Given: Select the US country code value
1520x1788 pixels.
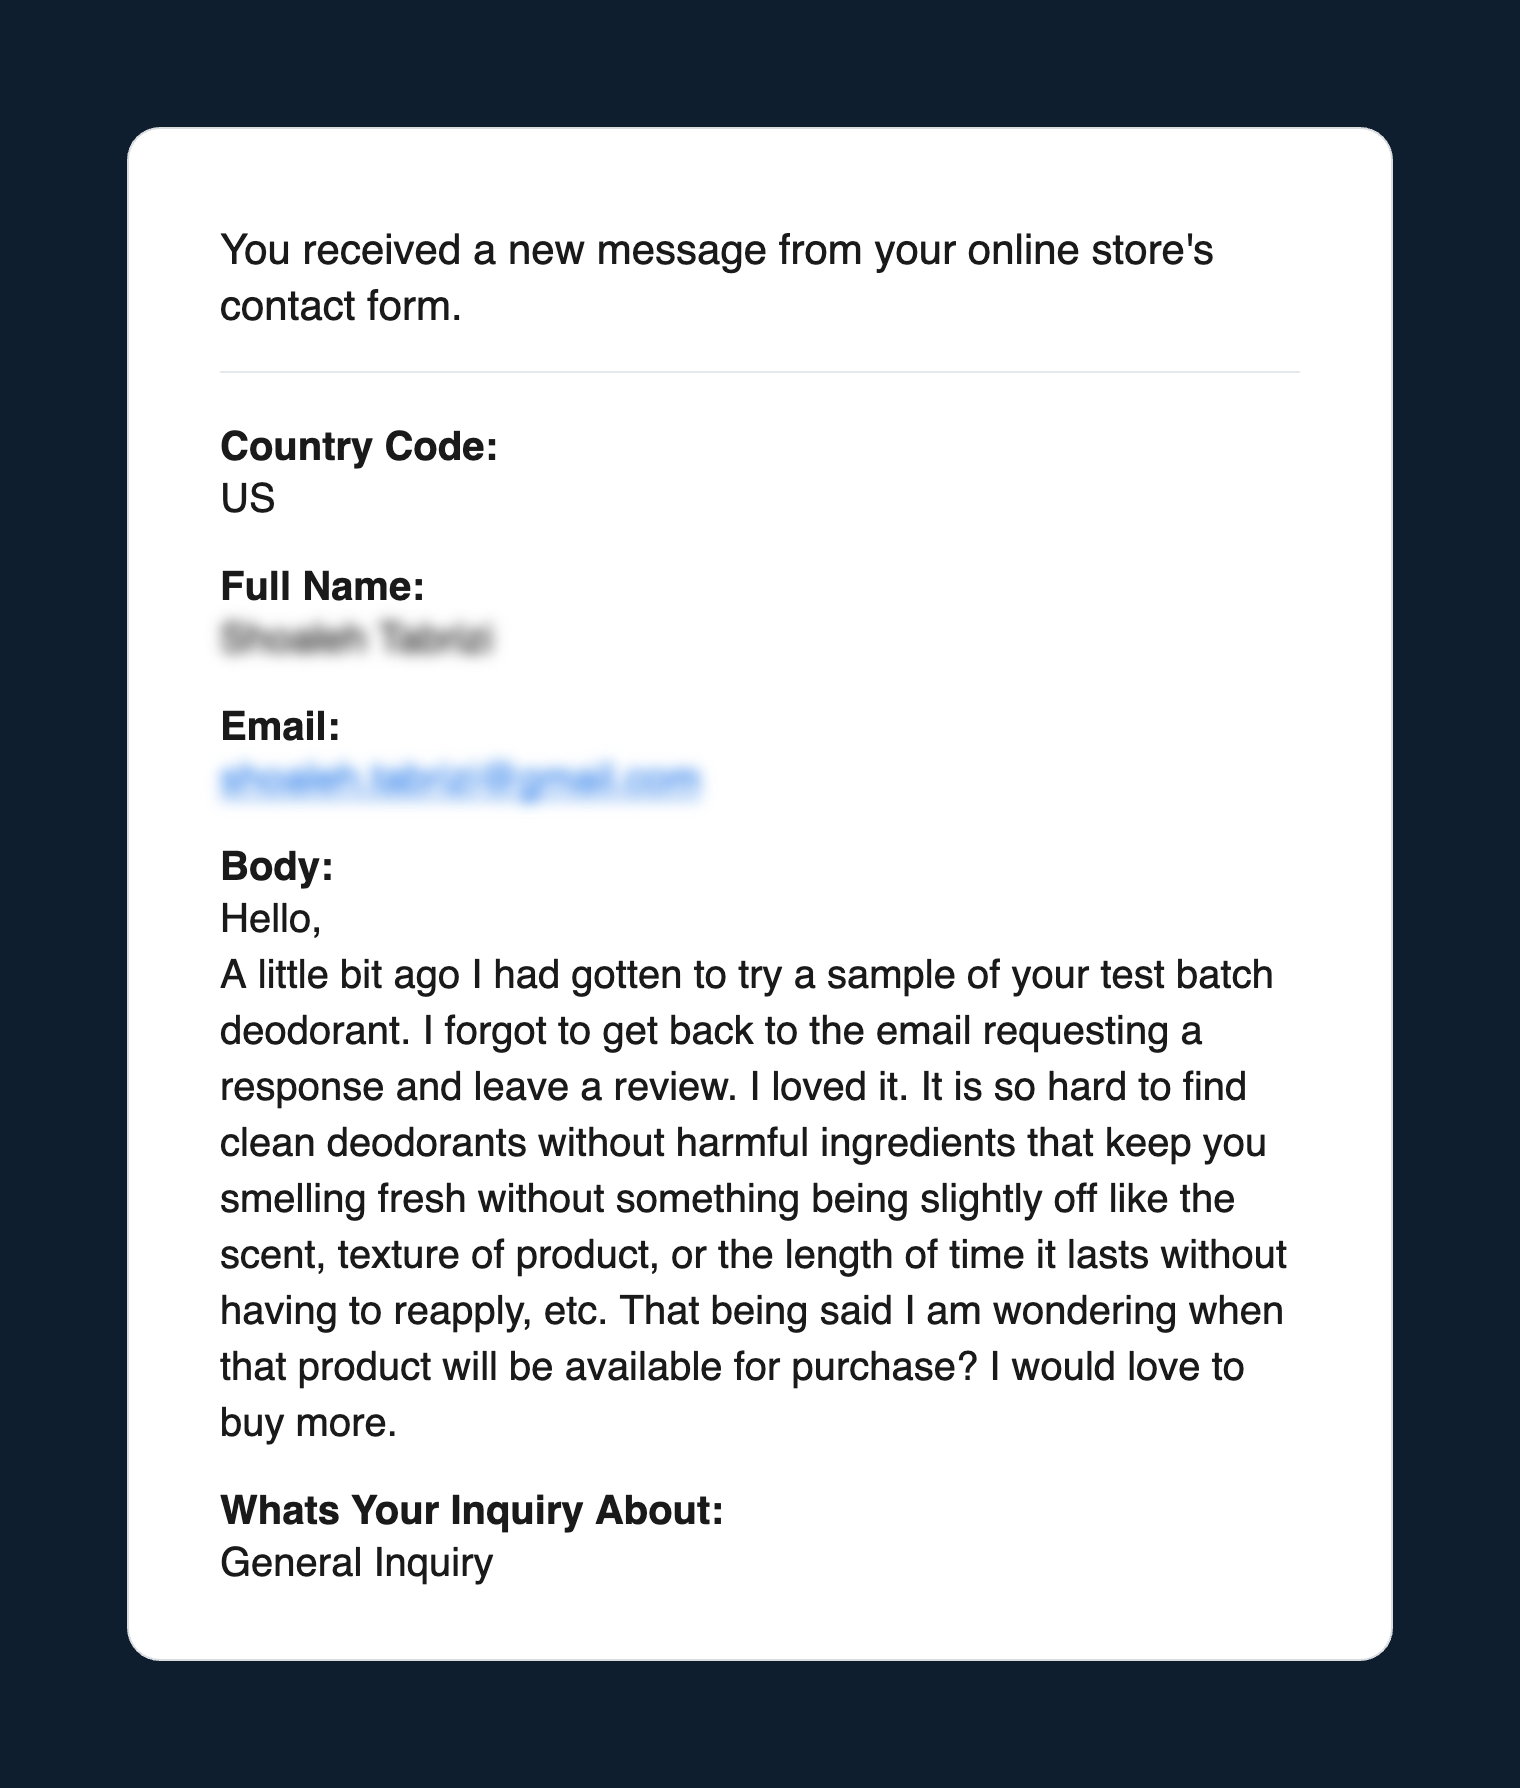Looking at the screenshot, I should tap(247, 498).
